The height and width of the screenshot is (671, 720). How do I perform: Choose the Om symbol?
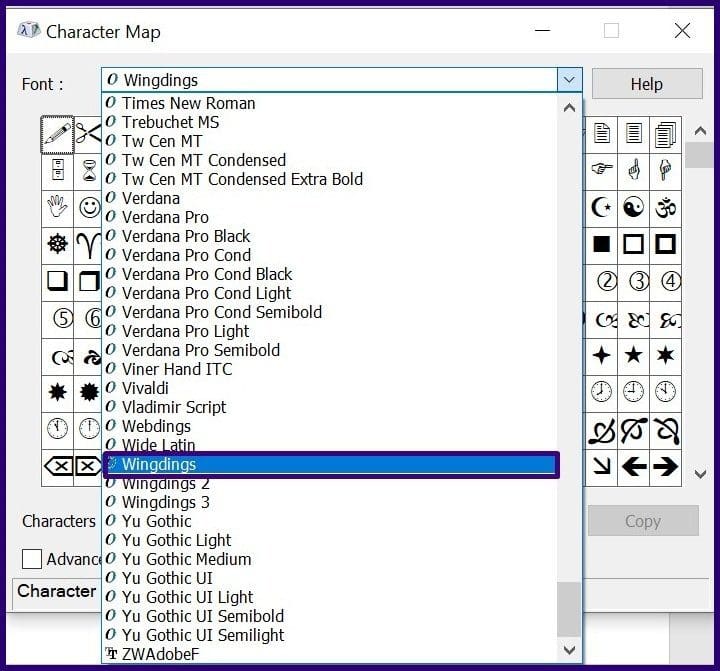tap(665, 208)
